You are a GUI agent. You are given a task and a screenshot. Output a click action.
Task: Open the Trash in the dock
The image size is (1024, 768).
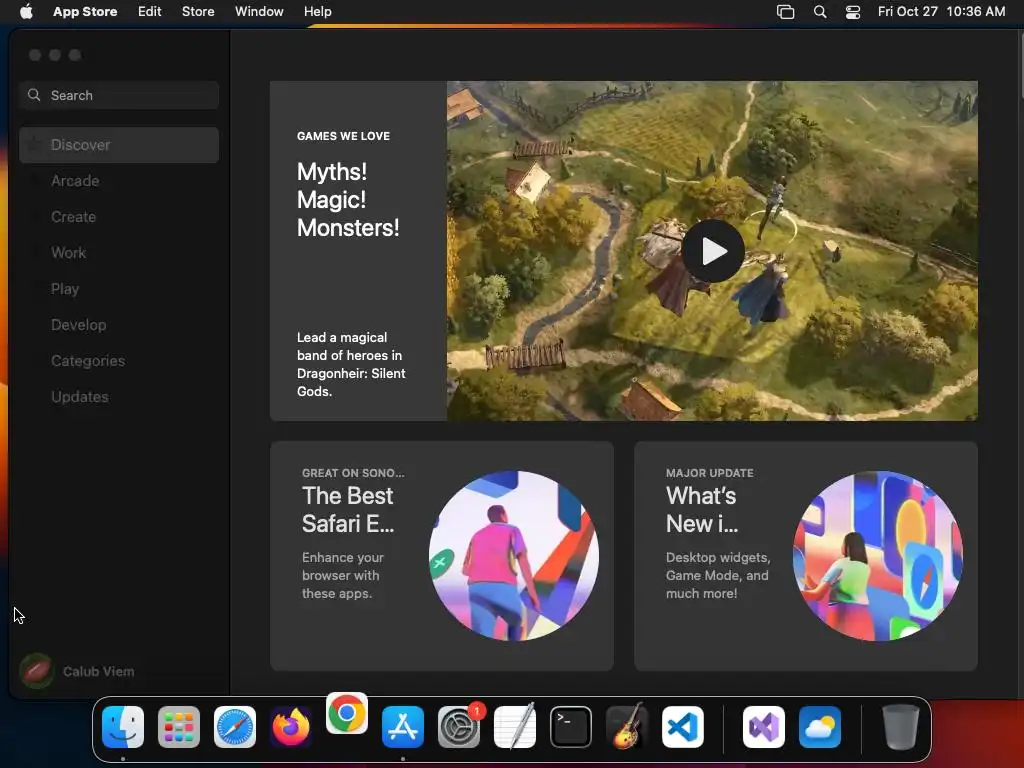901,726
